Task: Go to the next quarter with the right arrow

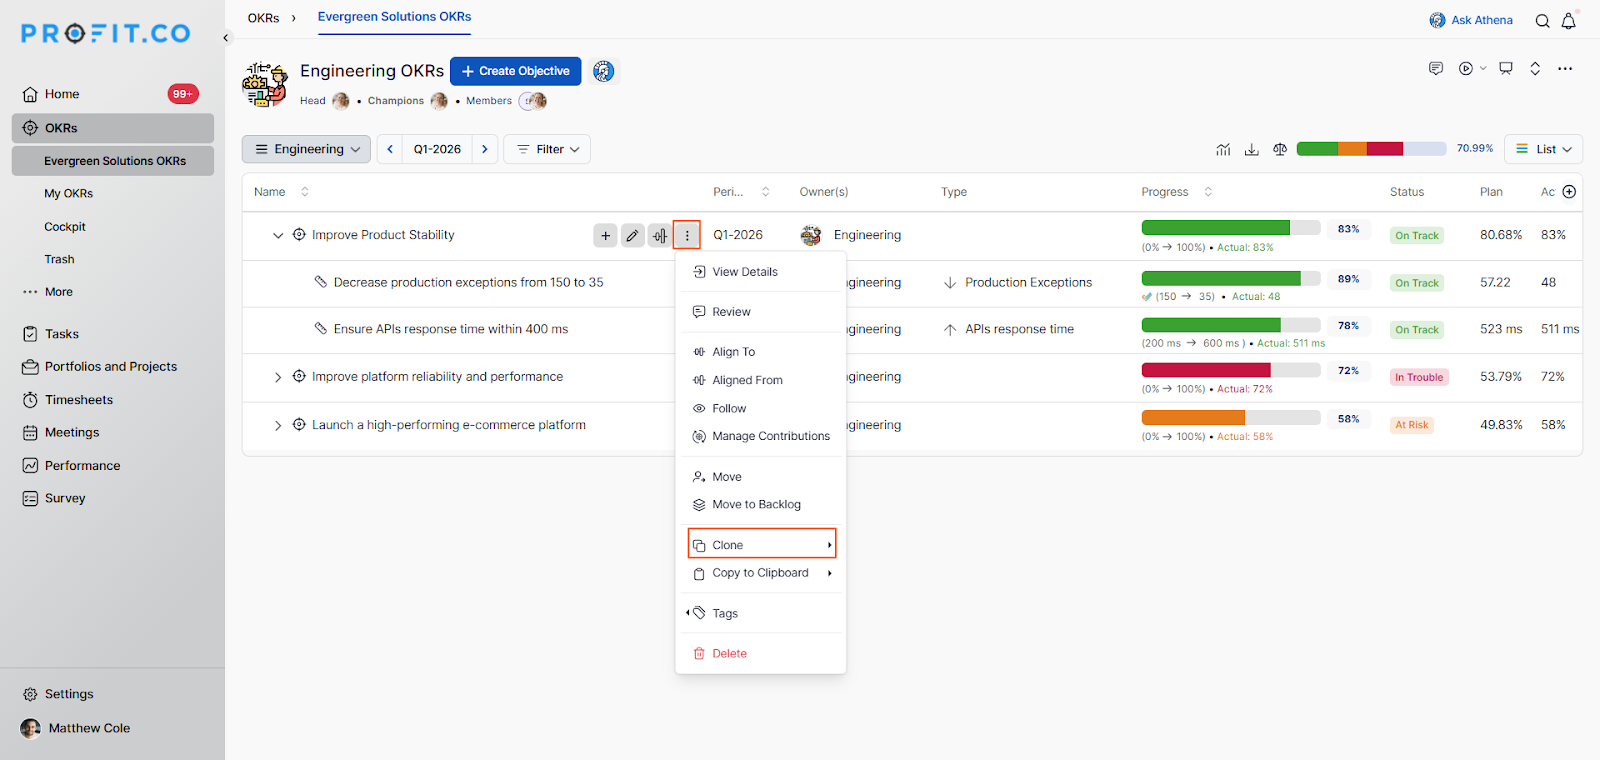Action: pyautogui.click(x=485, y=149)
